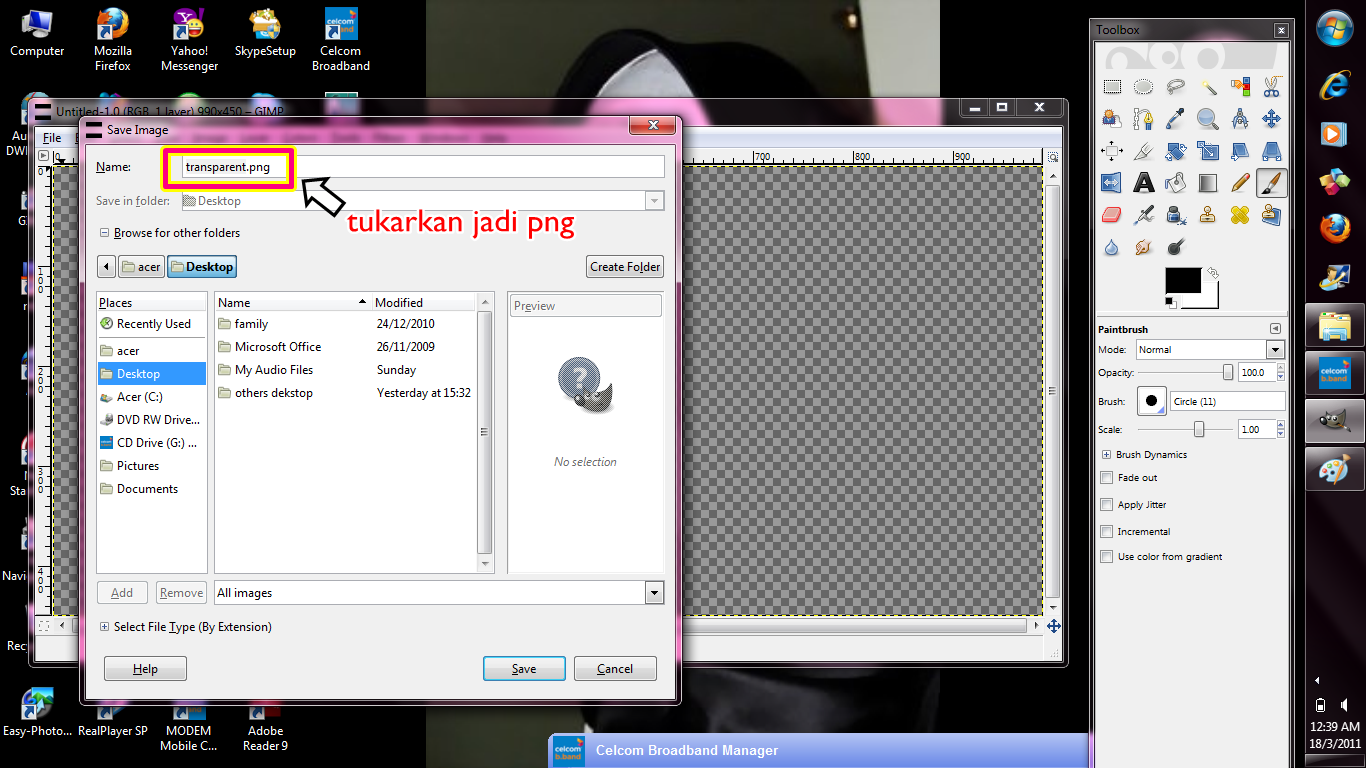The width and height of the screenshot is (1366, 768).
Task: Select the Text tool
Action: tap(1143, 182)
